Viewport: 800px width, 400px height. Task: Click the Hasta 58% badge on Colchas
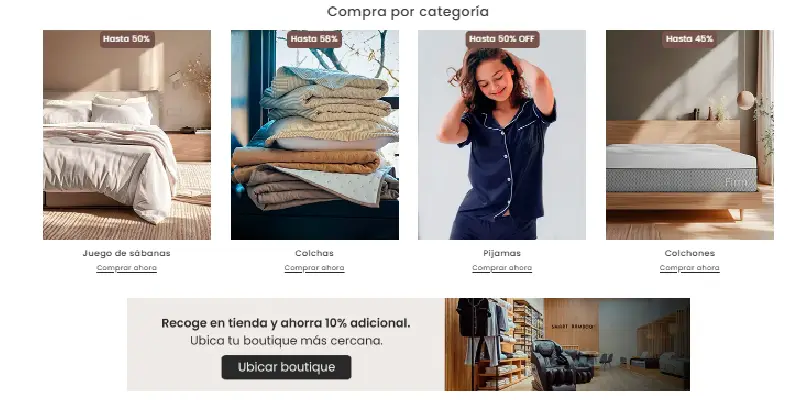[x=314, y=39]
